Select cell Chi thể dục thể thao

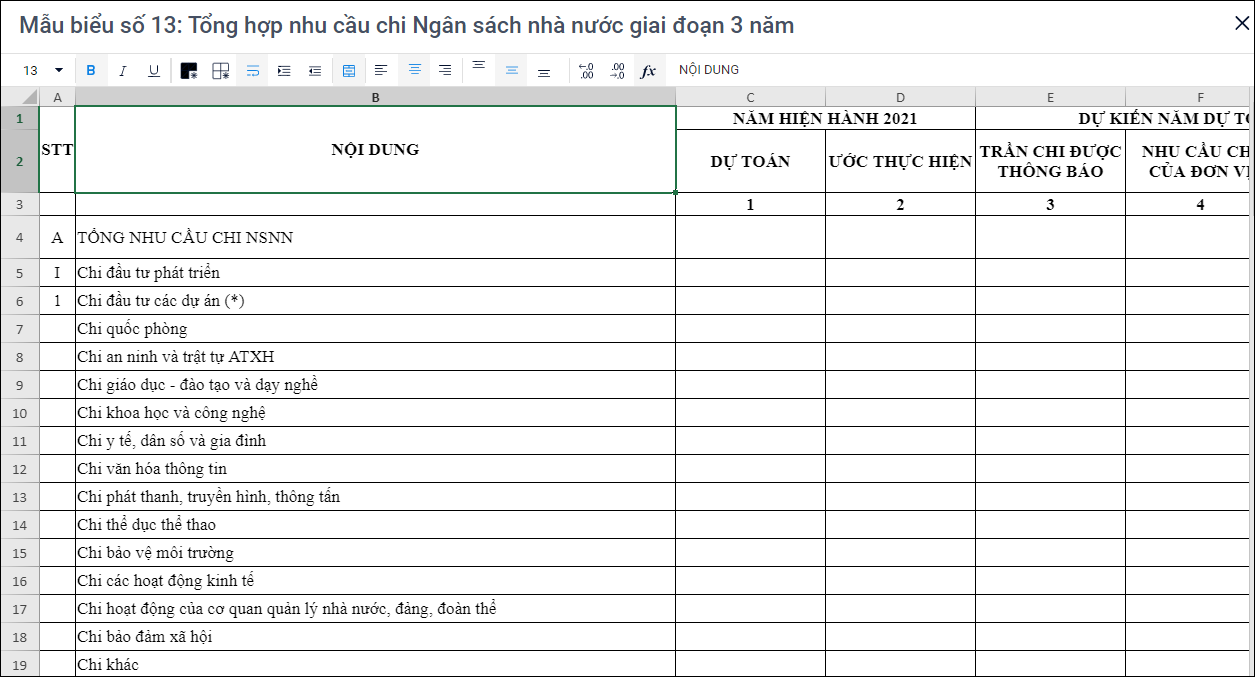(375, 525)
